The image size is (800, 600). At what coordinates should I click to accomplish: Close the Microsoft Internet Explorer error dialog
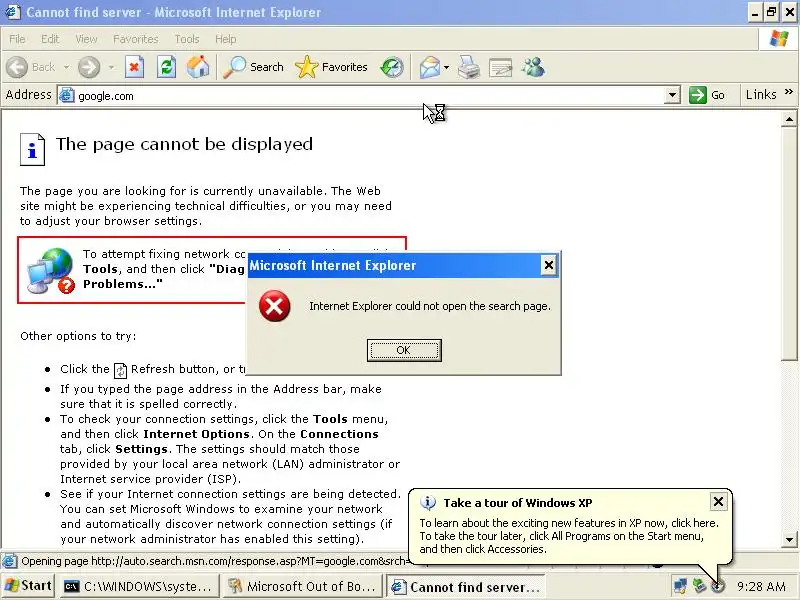548,265
